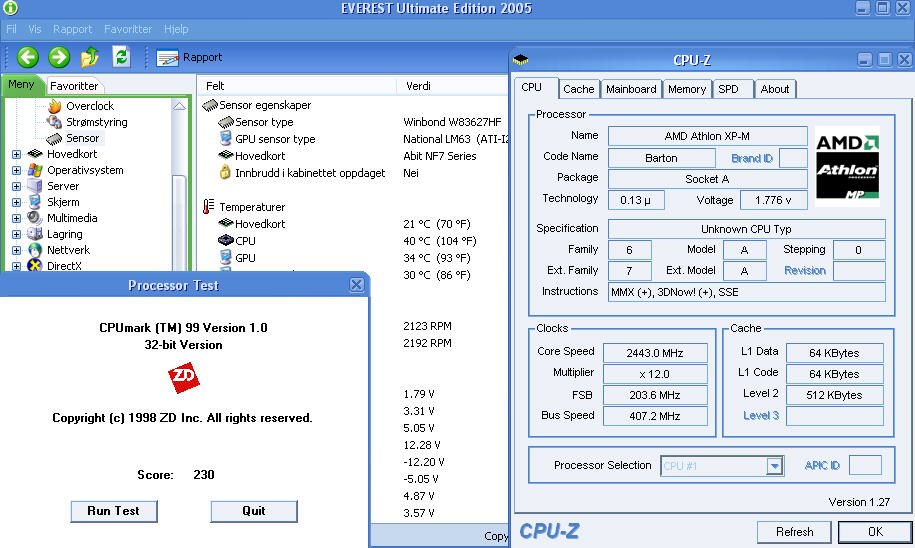915x548 pixels.
Task: Click the Hovedkort motherboard icon in tree
Action: pos(35,154)
